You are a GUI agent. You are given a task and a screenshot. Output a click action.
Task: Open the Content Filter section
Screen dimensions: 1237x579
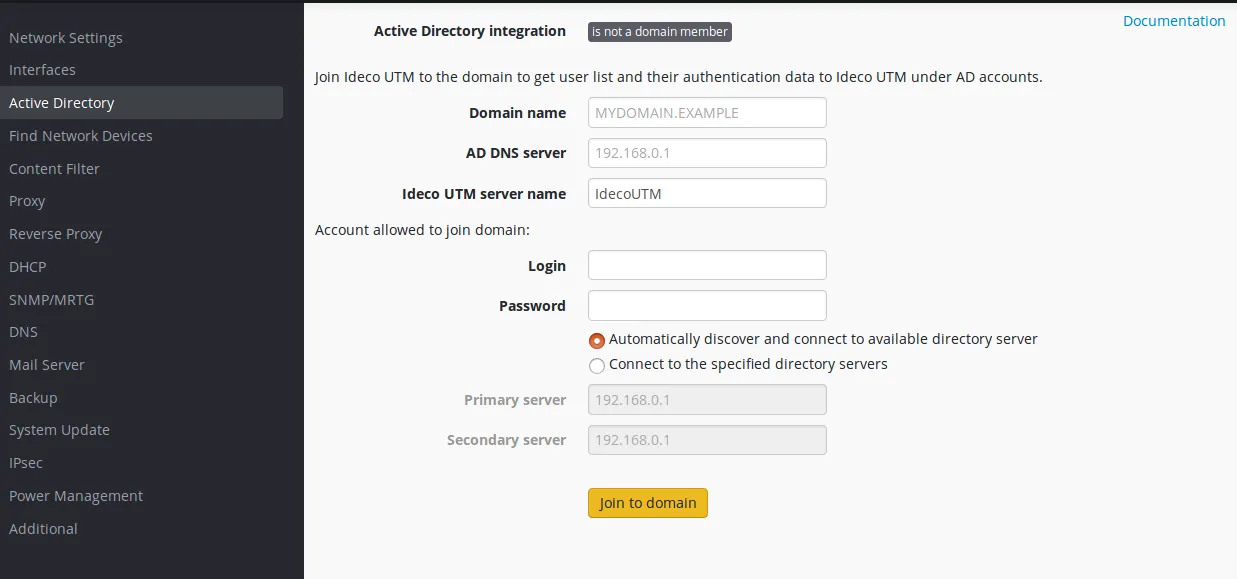pyautogui.click(x=54, y=168)
